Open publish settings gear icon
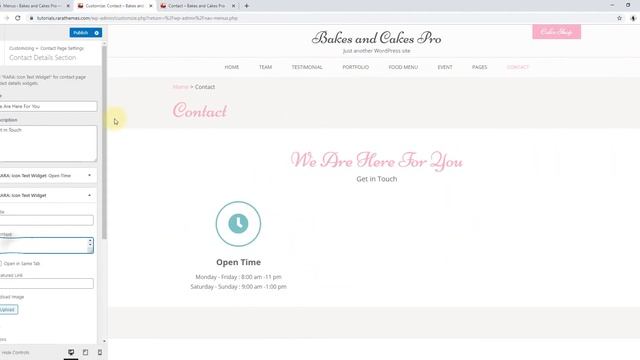This screenshot has height=360, width=640. click(97, 33)
